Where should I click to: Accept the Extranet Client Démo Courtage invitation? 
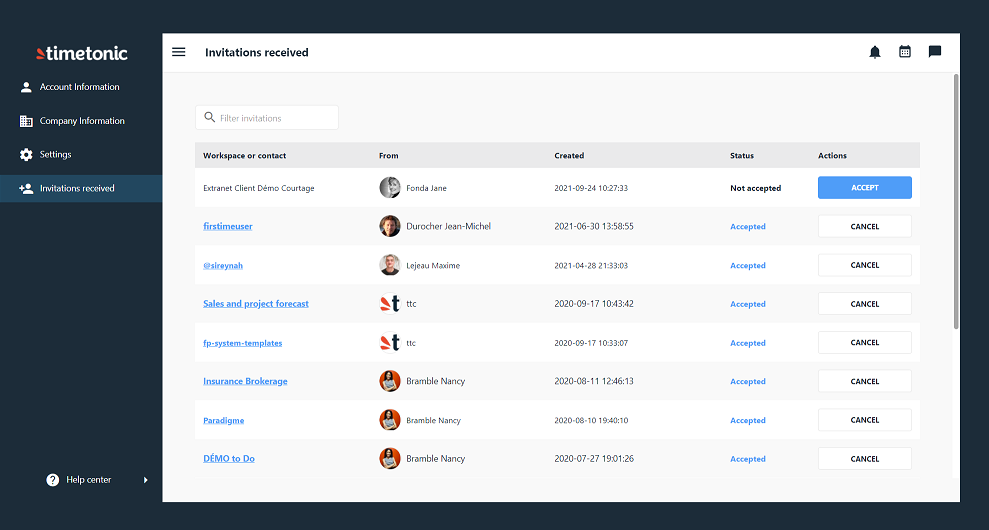point(864,188)
